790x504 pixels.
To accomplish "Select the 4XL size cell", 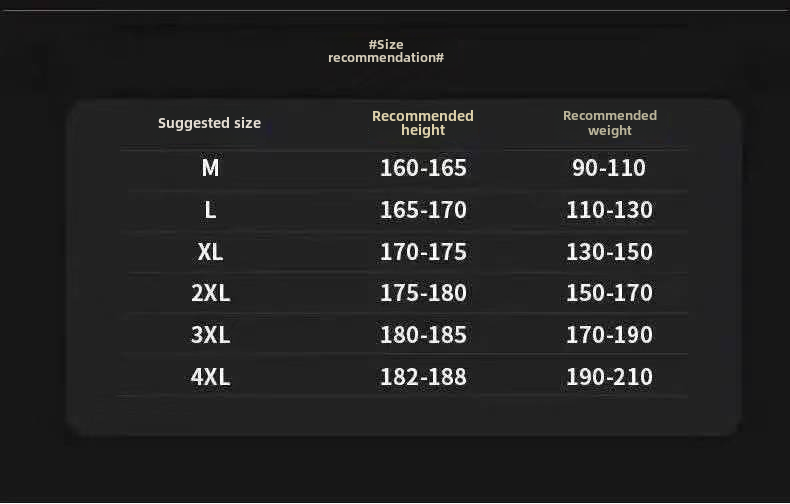I will [210, 377].
